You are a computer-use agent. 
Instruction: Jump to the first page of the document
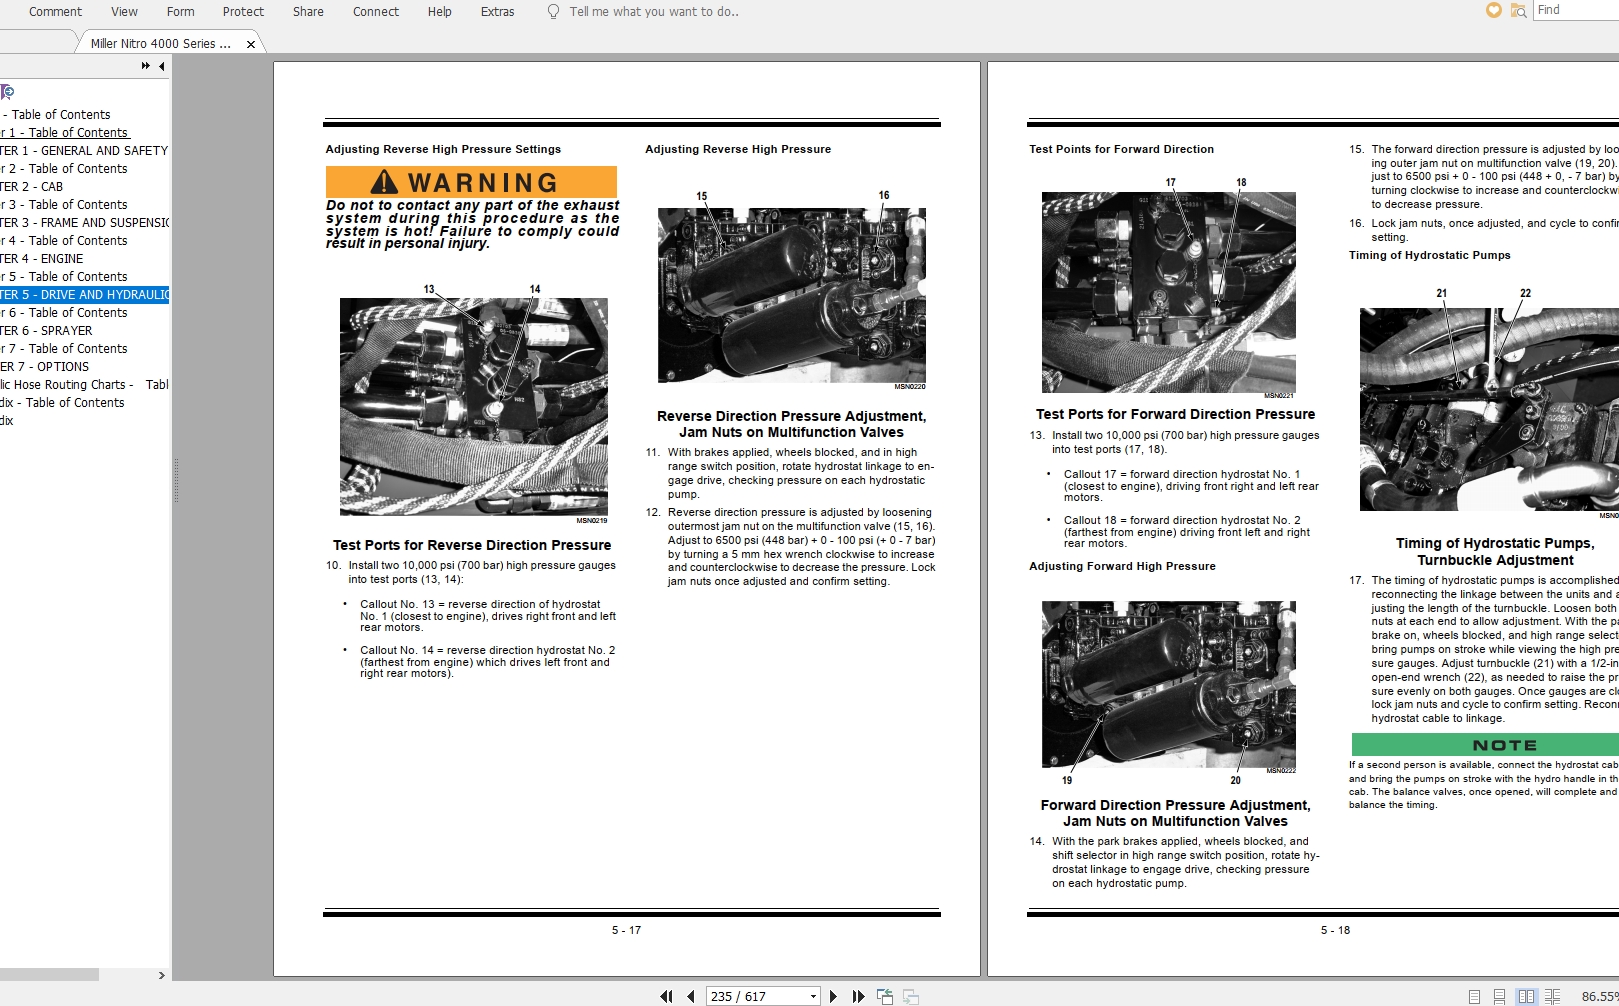tap(667, 996)
